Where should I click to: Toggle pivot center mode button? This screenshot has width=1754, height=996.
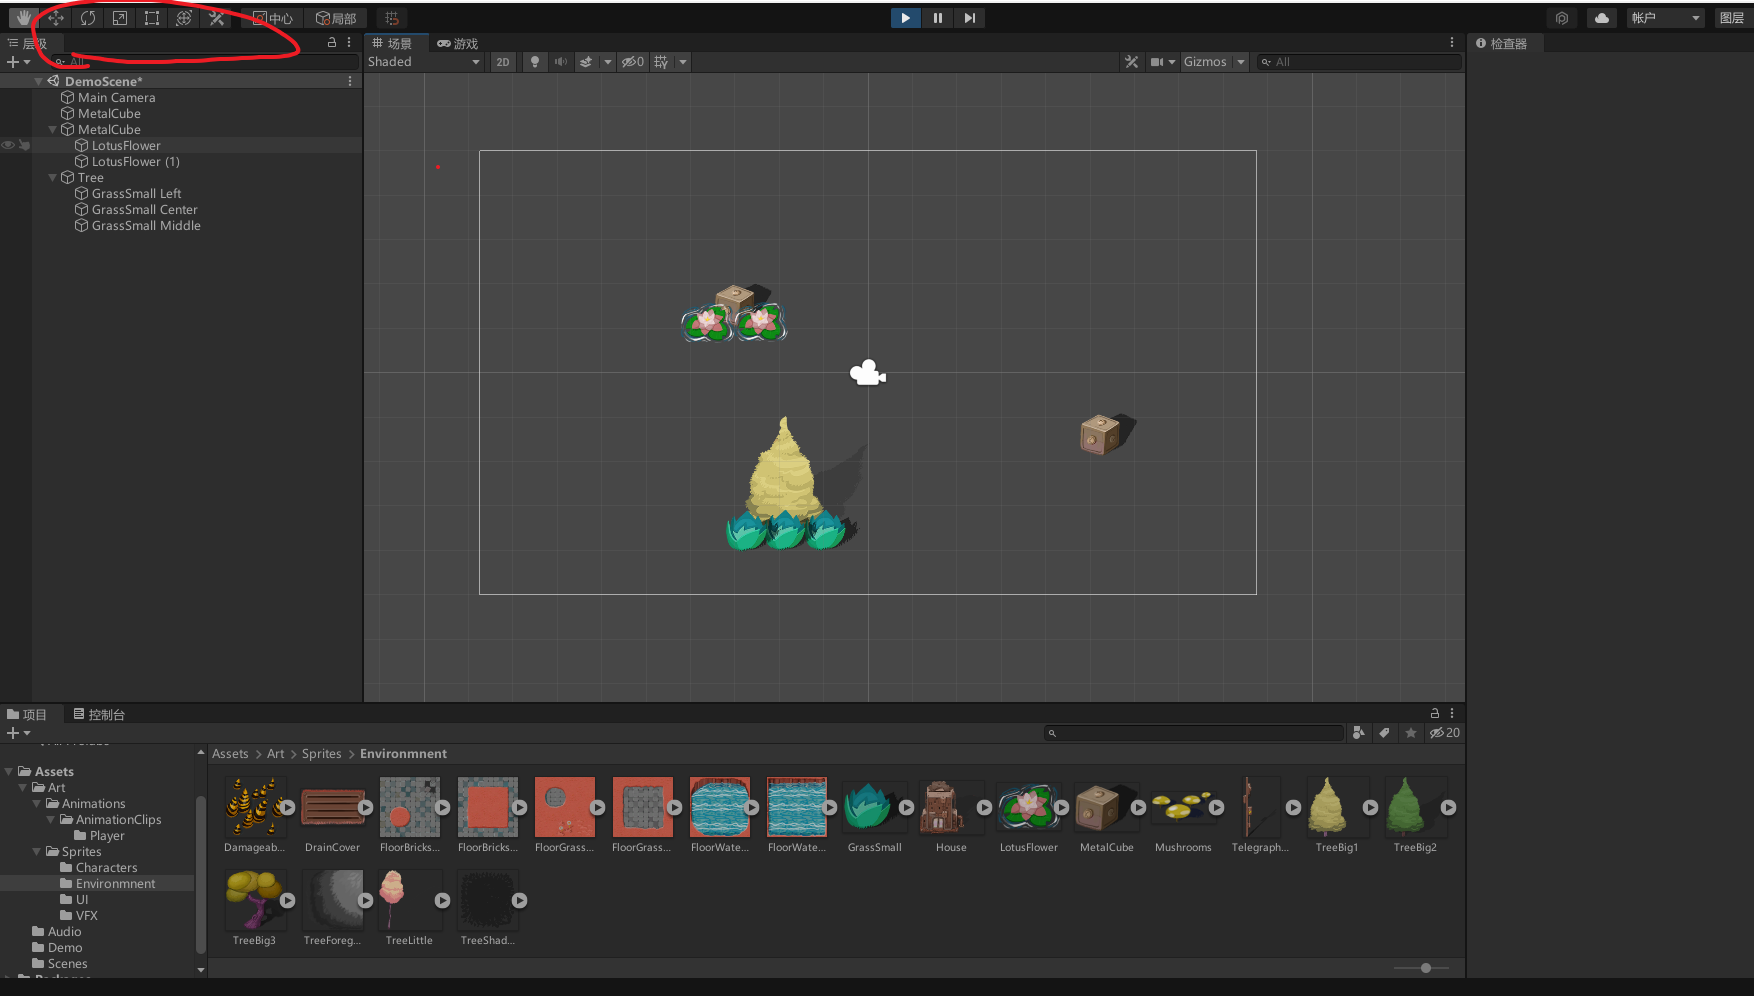coord(272,18)
